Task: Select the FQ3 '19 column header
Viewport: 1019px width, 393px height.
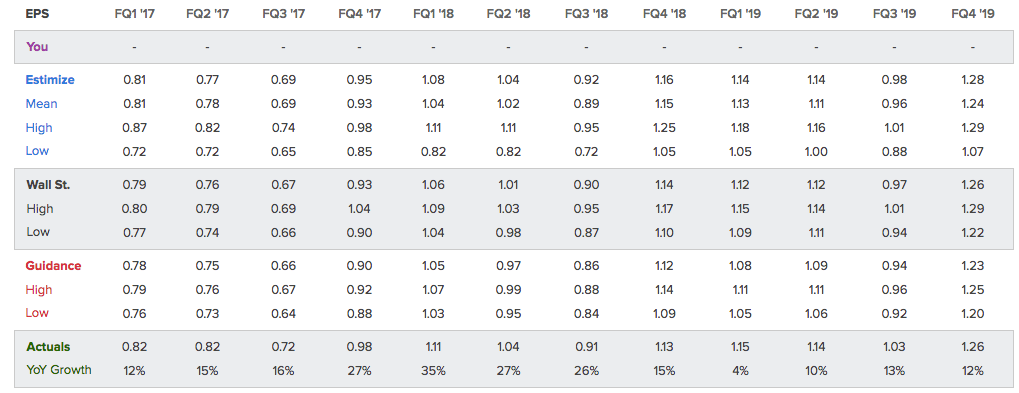Action: click(894, 14)
